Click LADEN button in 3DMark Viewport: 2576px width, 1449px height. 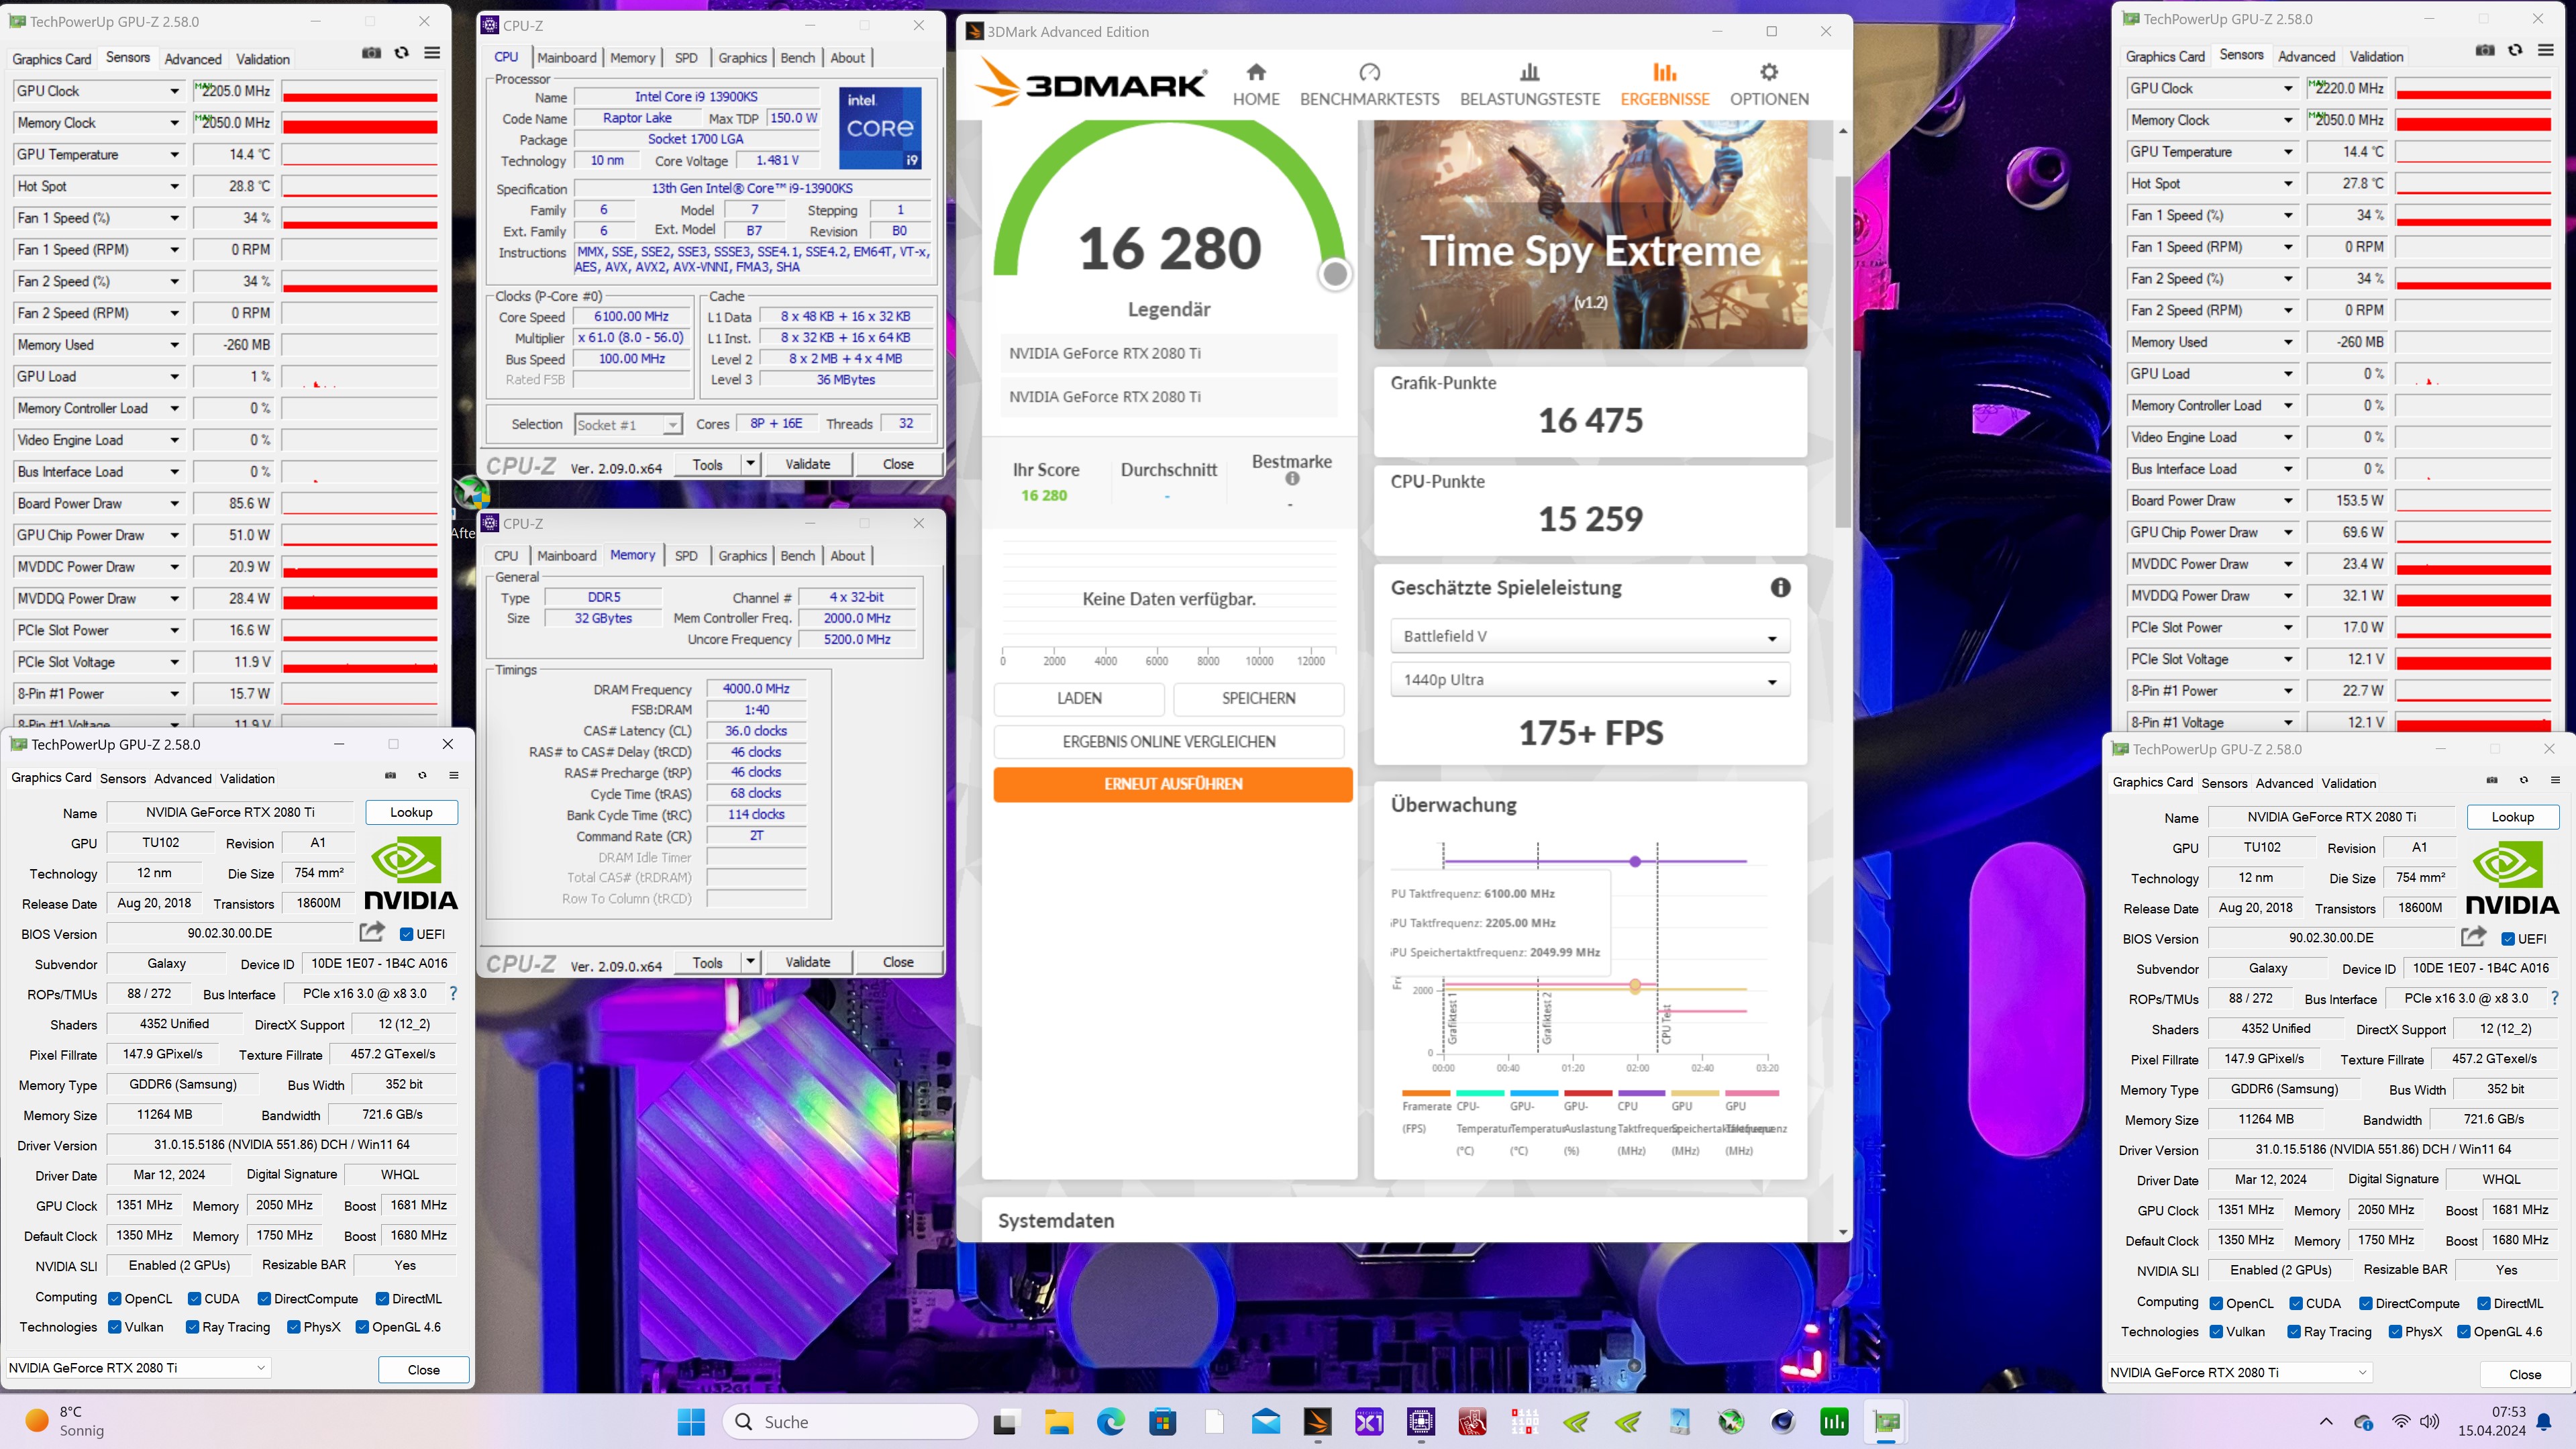[x=1079, y=699]
